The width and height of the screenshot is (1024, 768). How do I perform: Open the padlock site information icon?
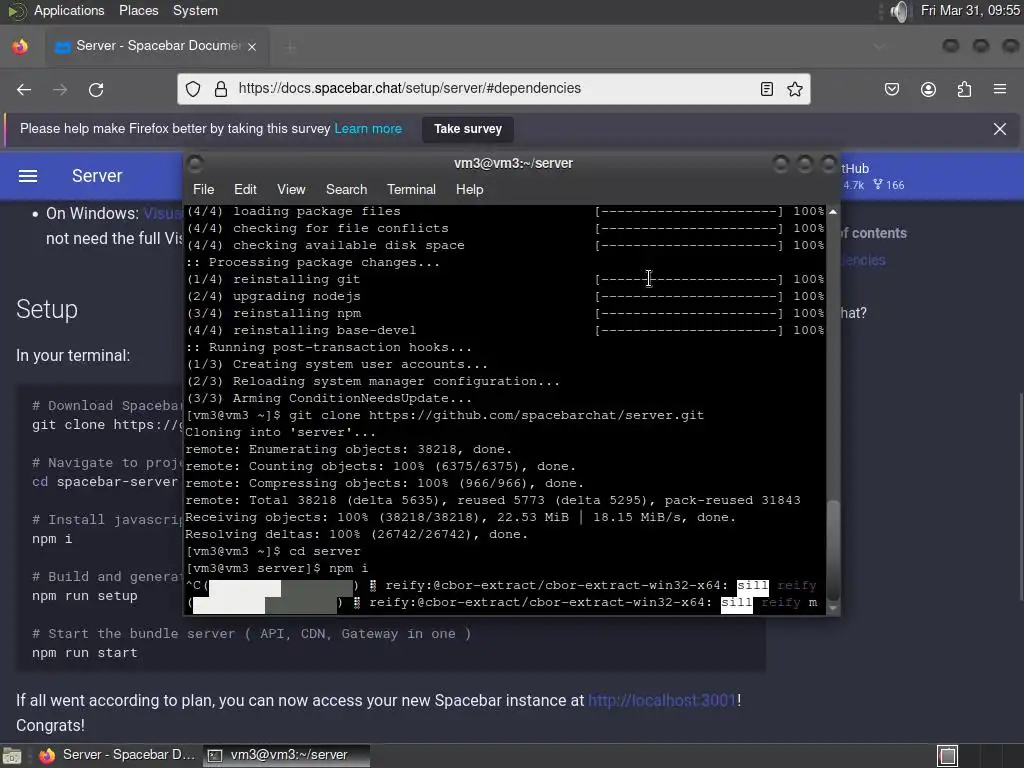(x=221, y=89)
